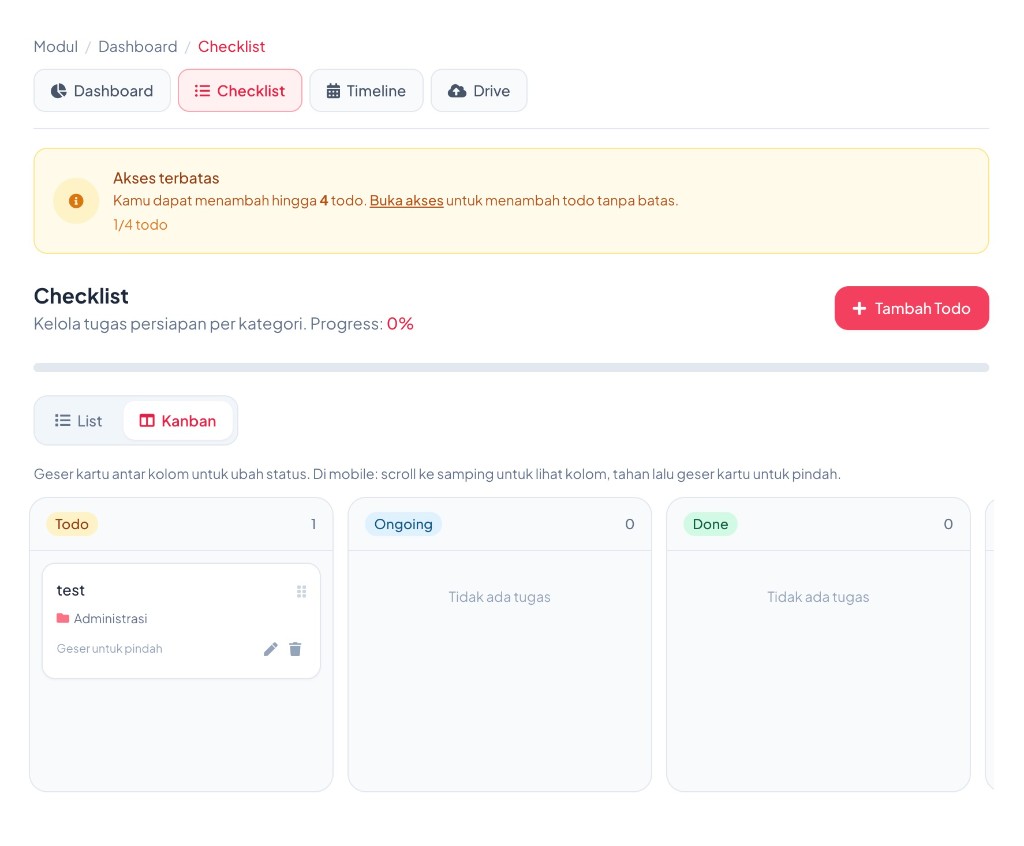Delete the test task via trash icon
Image resolution: width=1024 pixels, height=846 pixels.
[295, 649]
